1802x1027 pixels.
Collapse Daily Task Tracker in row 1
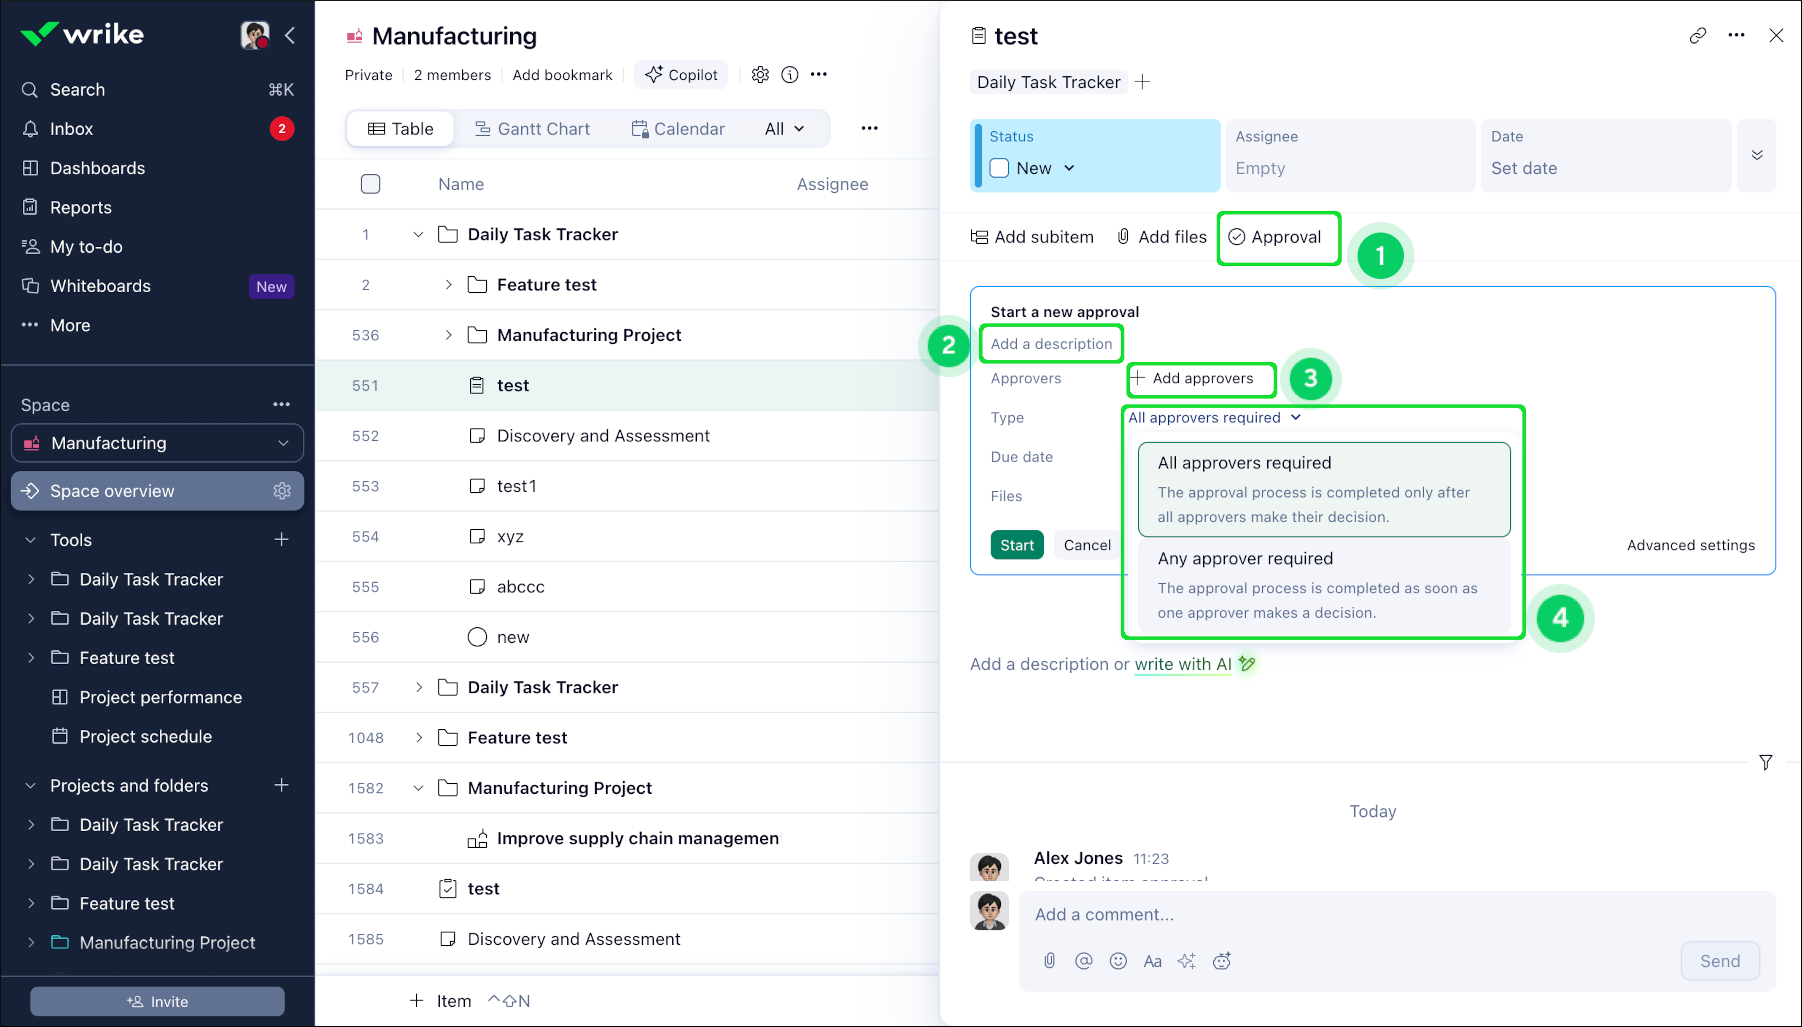click(x=419, y=235)
